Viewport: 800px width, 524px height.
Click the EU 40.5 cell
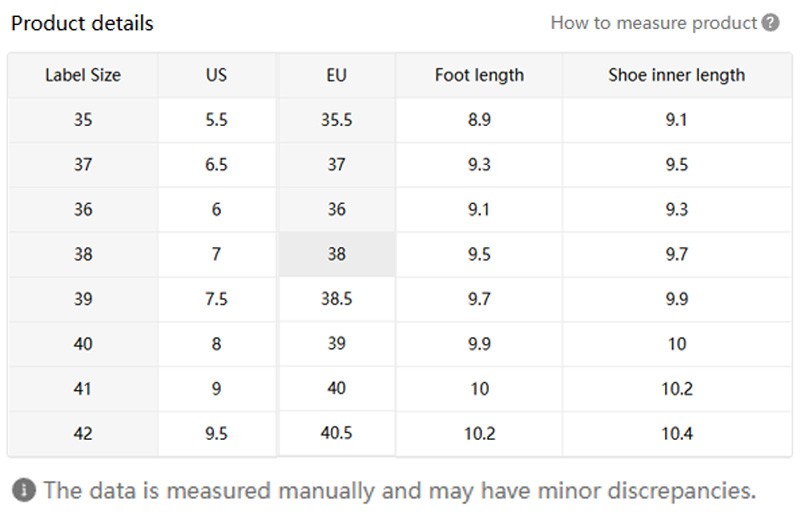coord(336,434)
